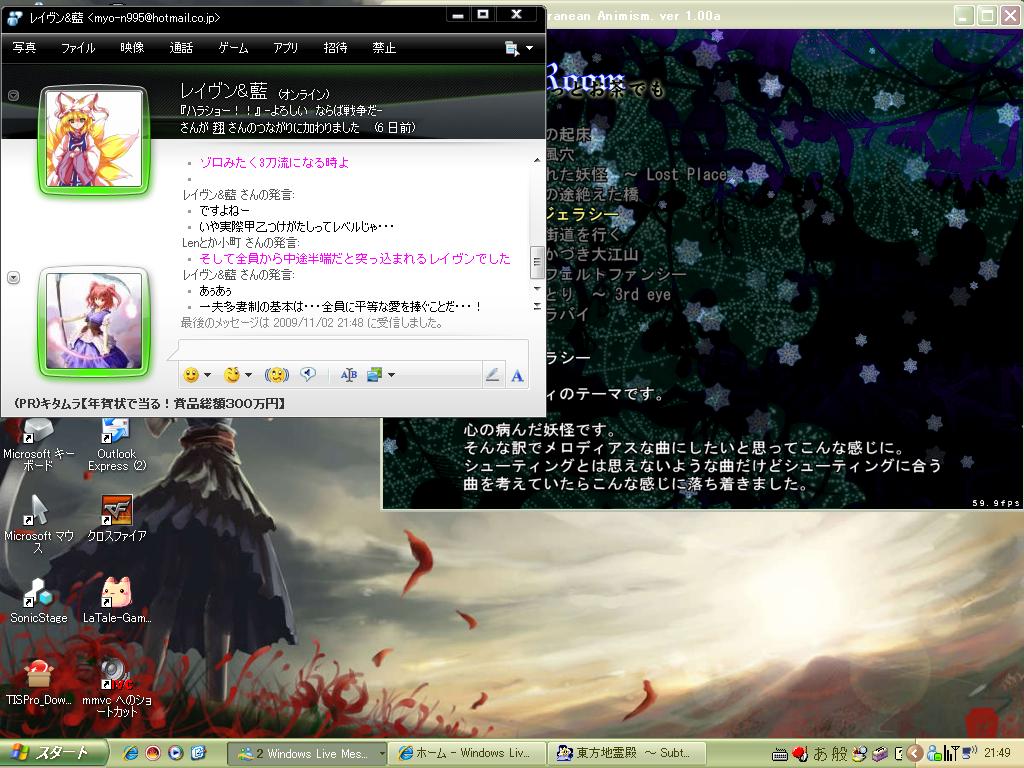
Task: Open TISPro_Dow... desktop icon
Action: [39, 683]
